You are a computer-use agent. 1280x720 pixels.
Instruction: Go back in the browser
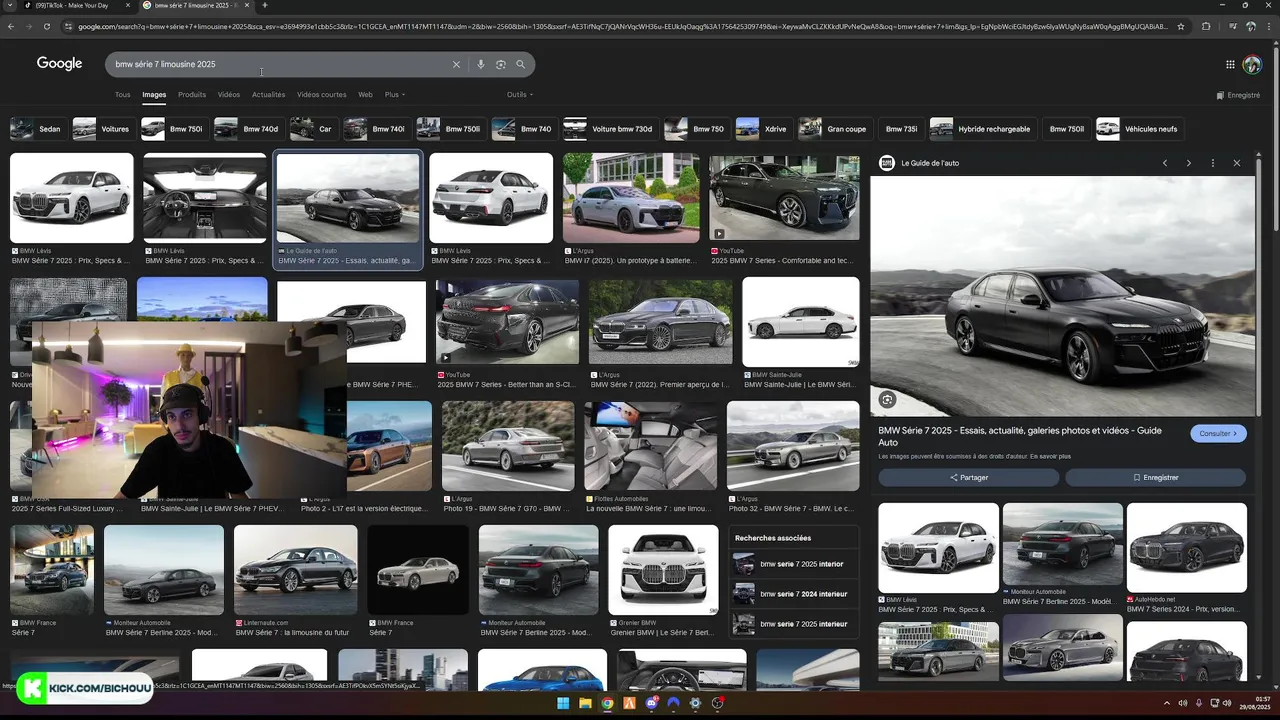[11, 26]
